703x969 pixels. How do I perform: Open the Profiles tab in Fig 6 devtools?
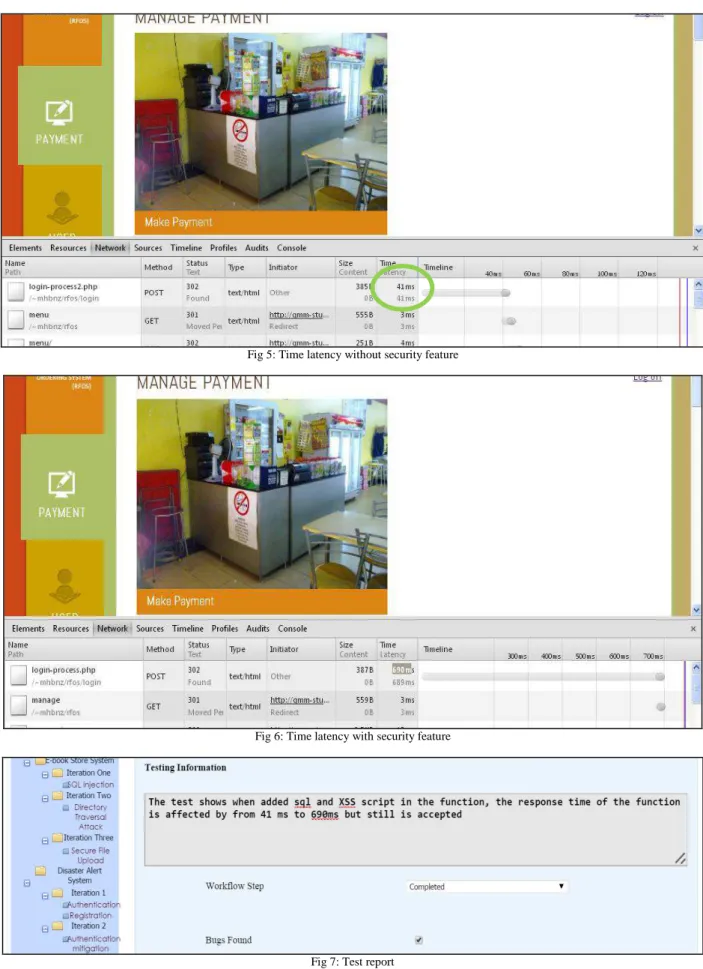[x=225, y=628]
